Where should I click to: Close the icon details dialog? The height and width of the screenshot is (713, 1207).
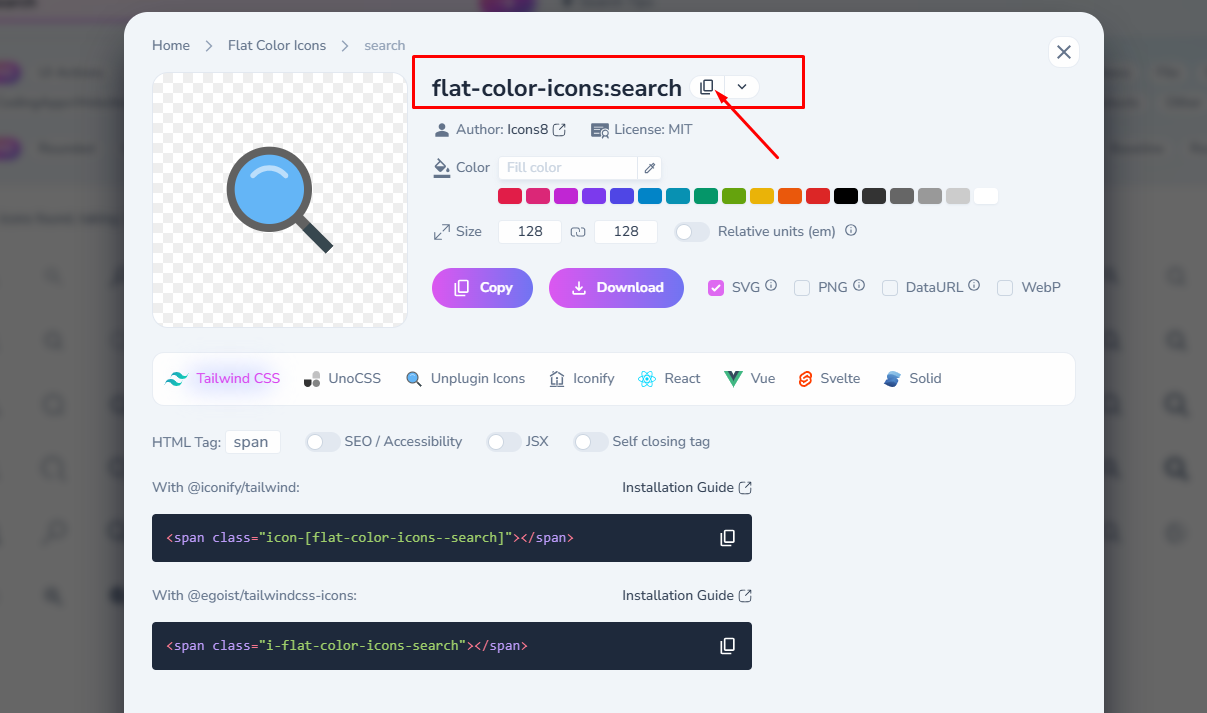1064,52
